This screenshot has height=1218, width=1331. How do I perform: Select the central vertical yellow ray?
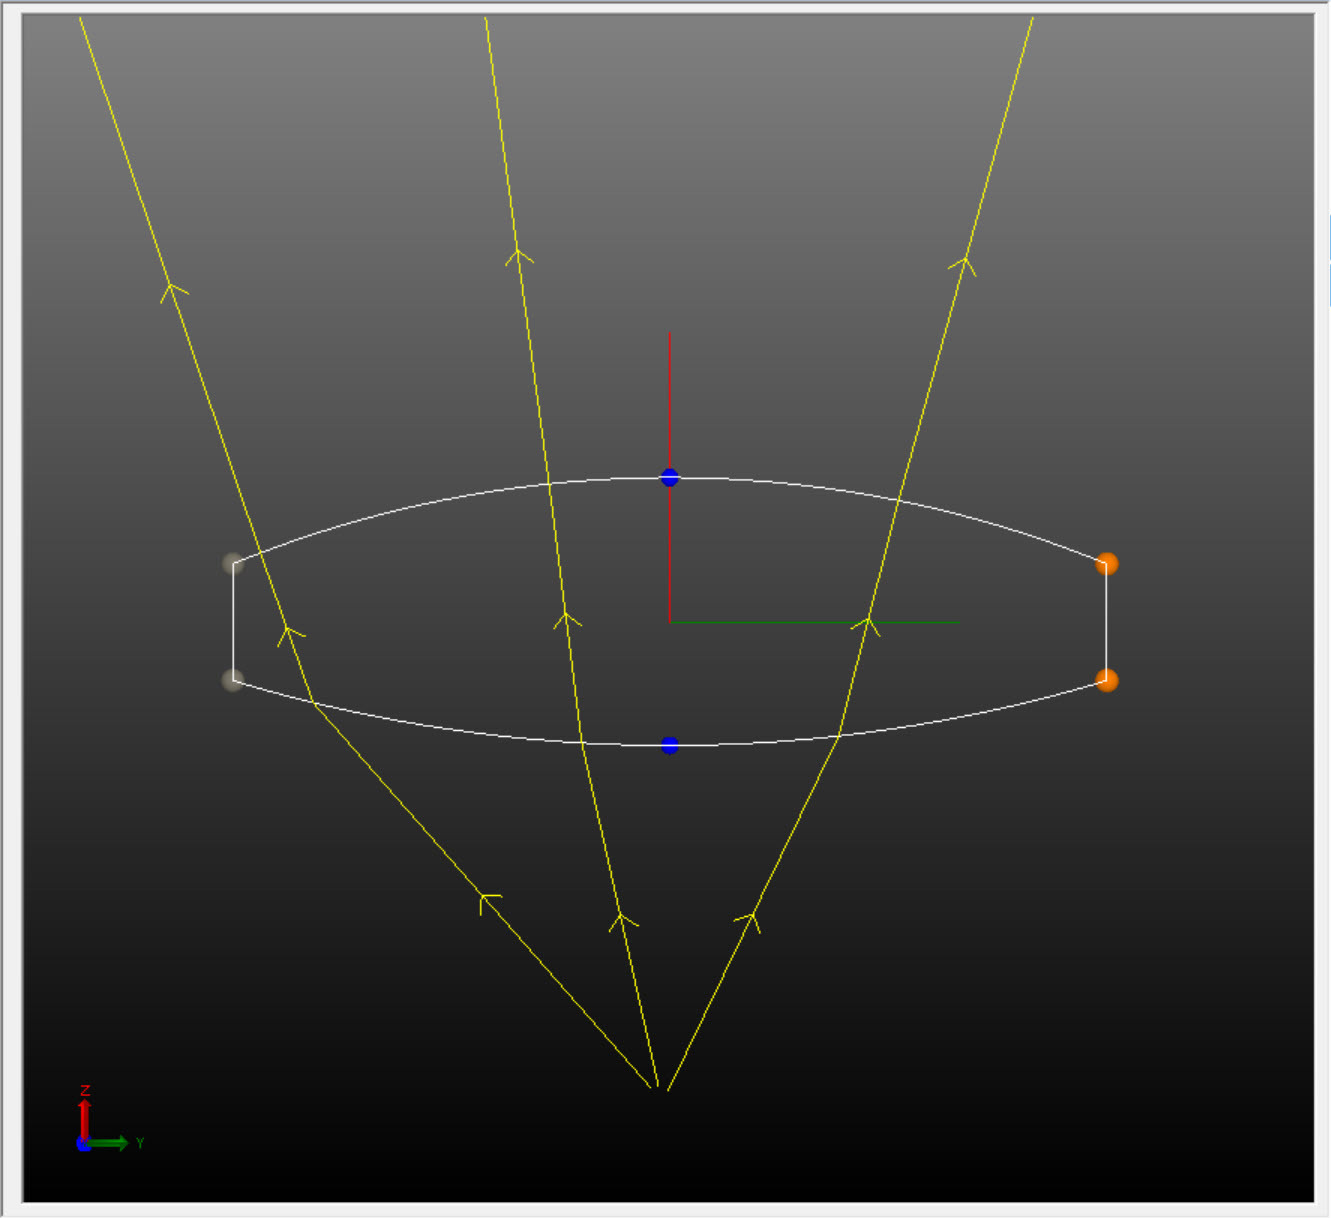point(516,250)
